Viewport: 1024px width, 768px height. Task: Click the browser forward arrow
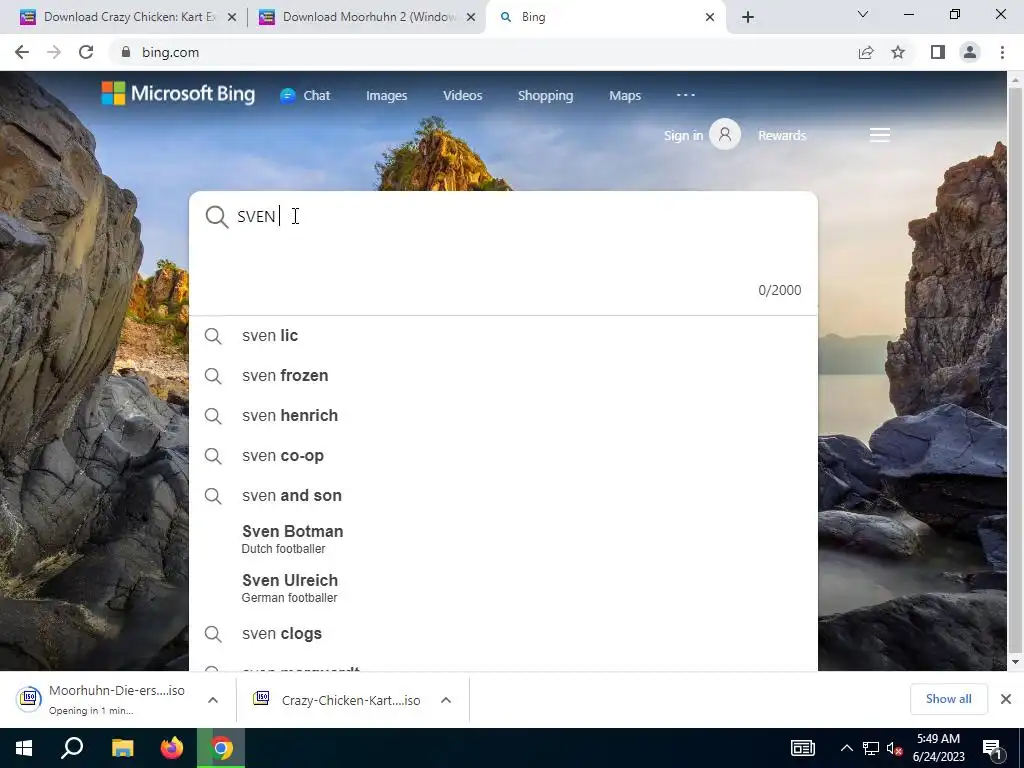pos(54,52)
